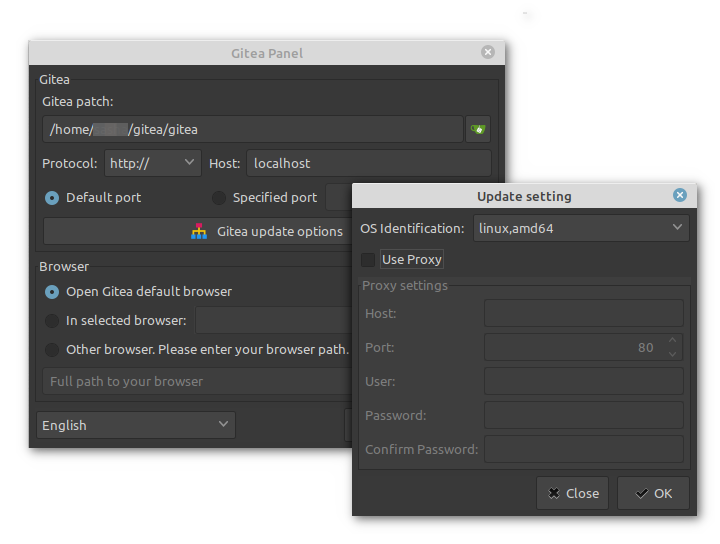The height and width of the screenshot is (544, 720).
Task: Click the proxy Password input field
Action: 584,415
